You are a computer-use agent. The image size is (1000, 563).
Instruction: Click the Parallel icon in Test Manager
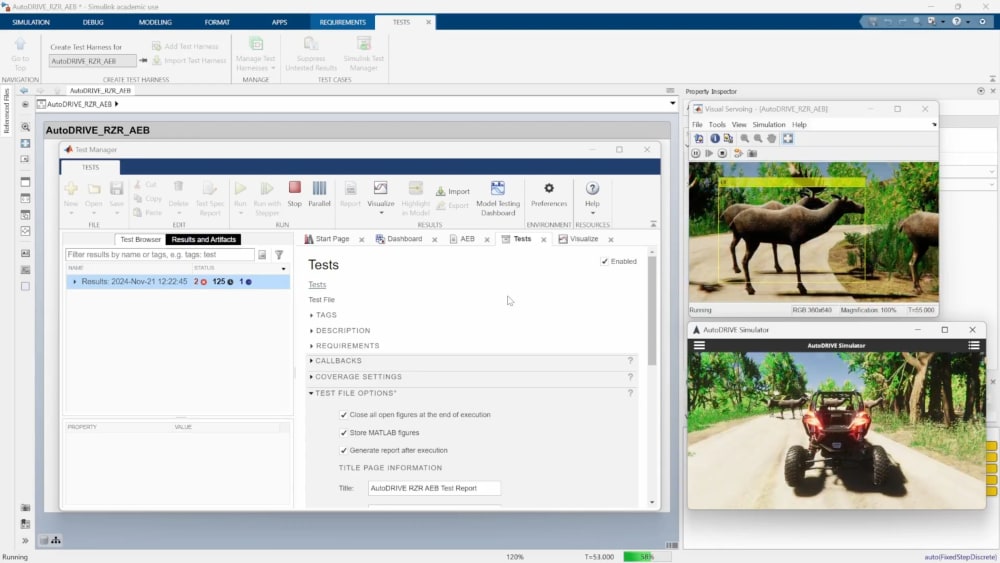[x=319, y=194]
